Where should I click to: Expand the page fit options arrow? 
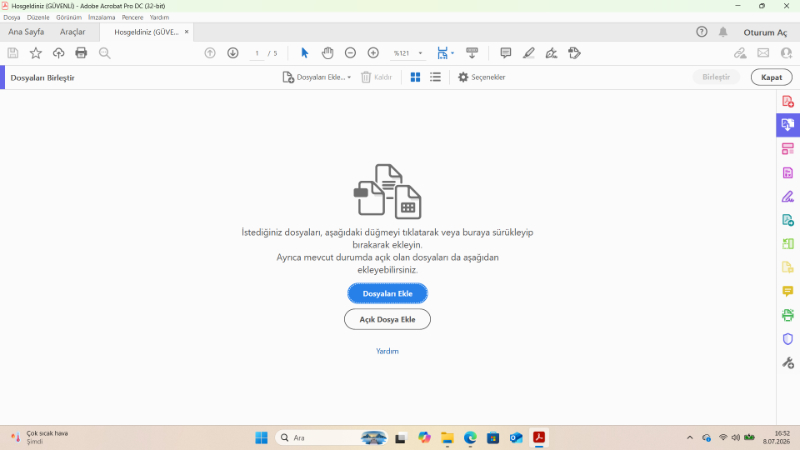(453, 53)
